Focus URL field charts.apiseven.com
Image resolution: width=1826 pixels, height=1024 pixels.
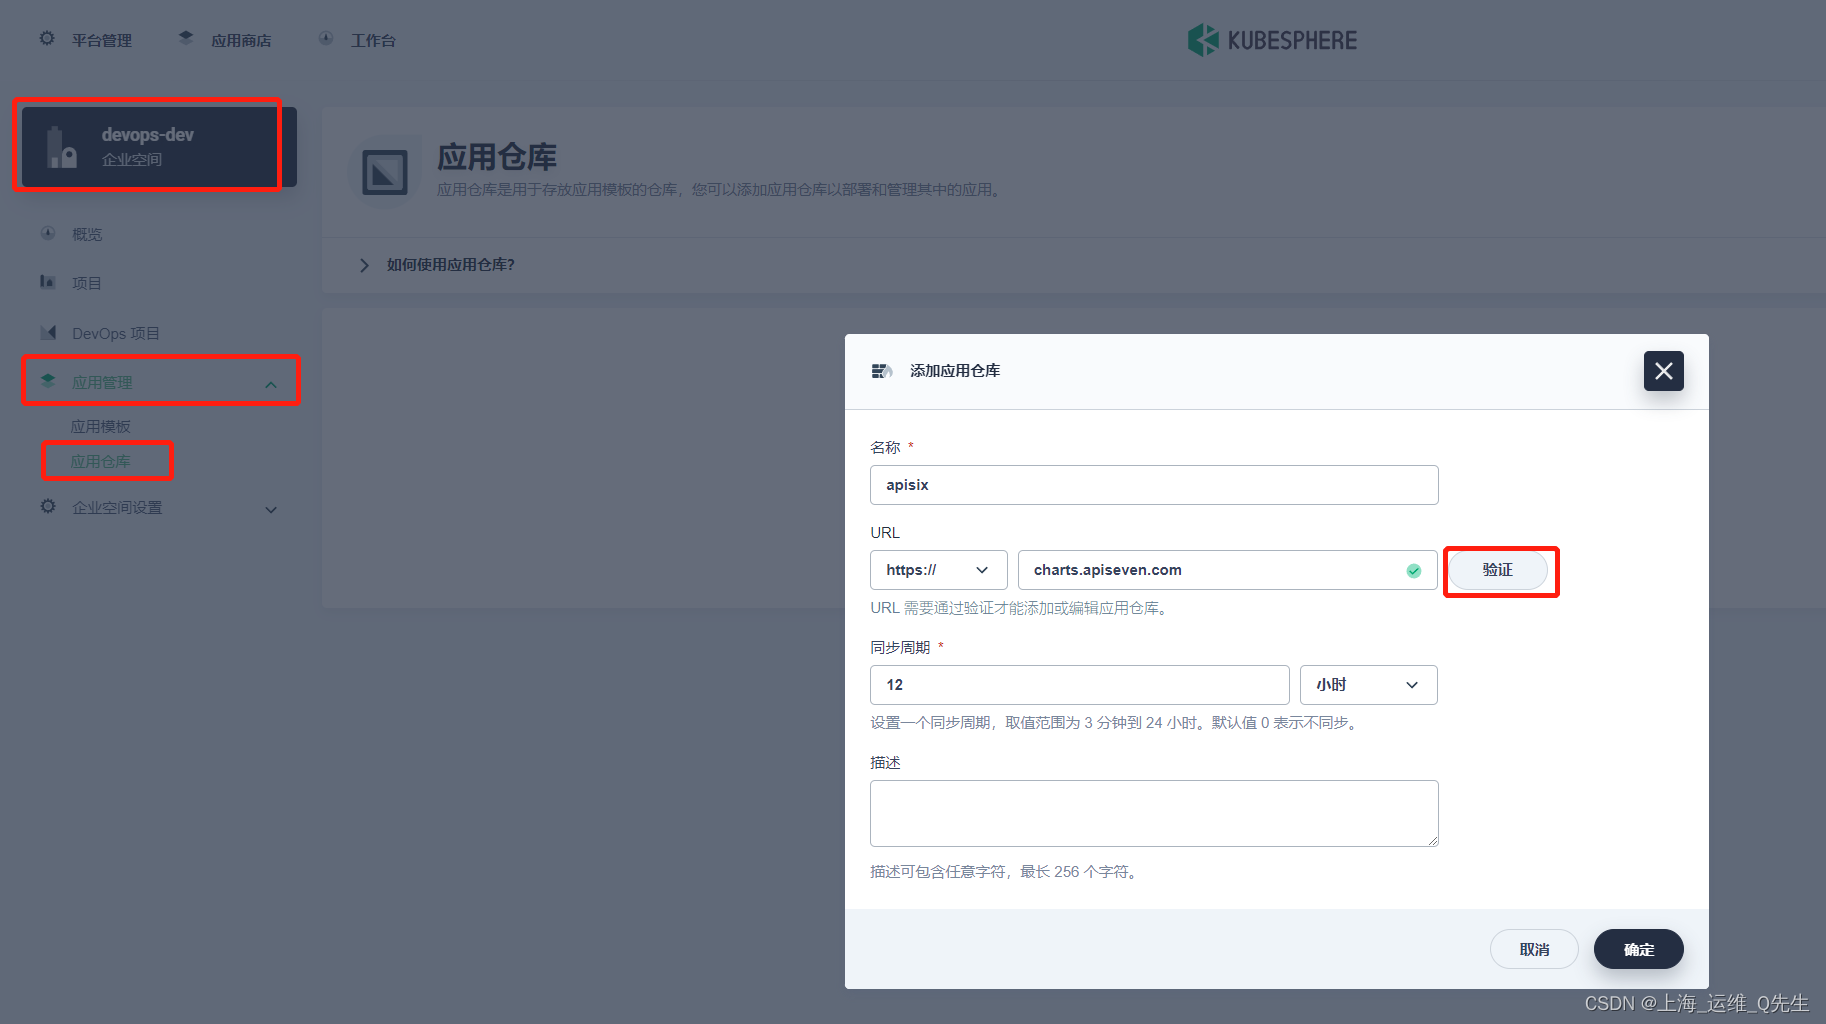(1227, 570)
